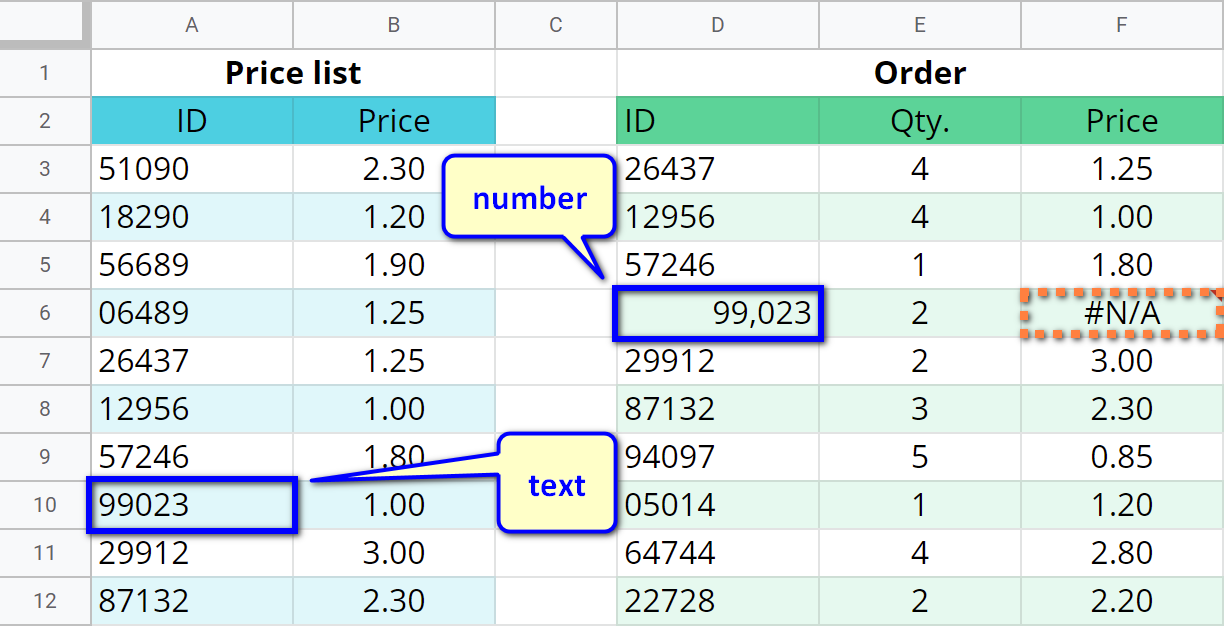
Task: Select the quantity 5 for order 94097
Action: 919,457
